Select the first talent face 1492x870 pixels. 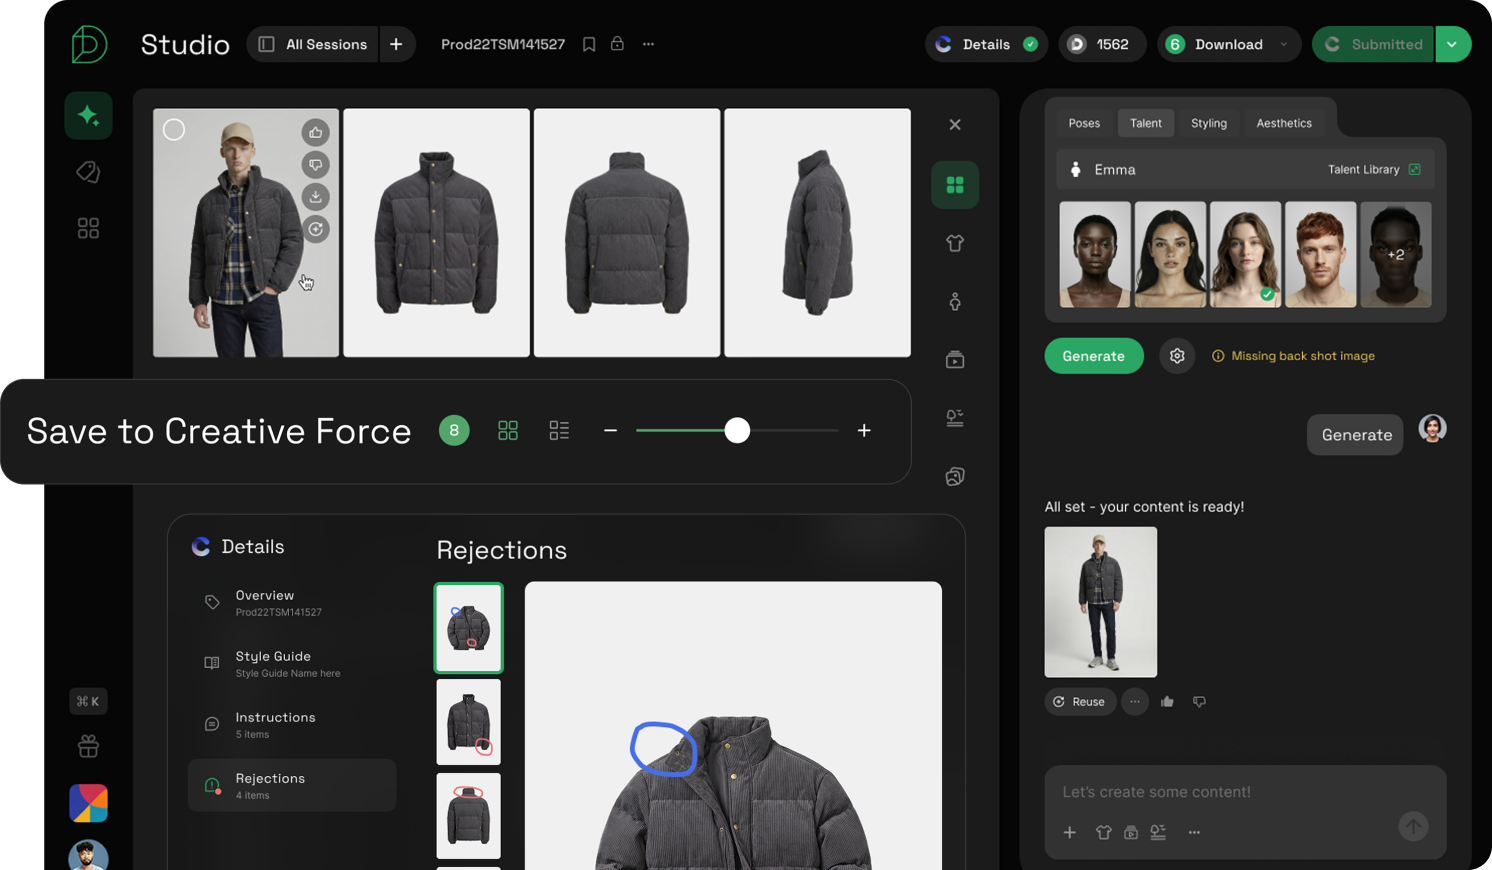click(1095, 254)
